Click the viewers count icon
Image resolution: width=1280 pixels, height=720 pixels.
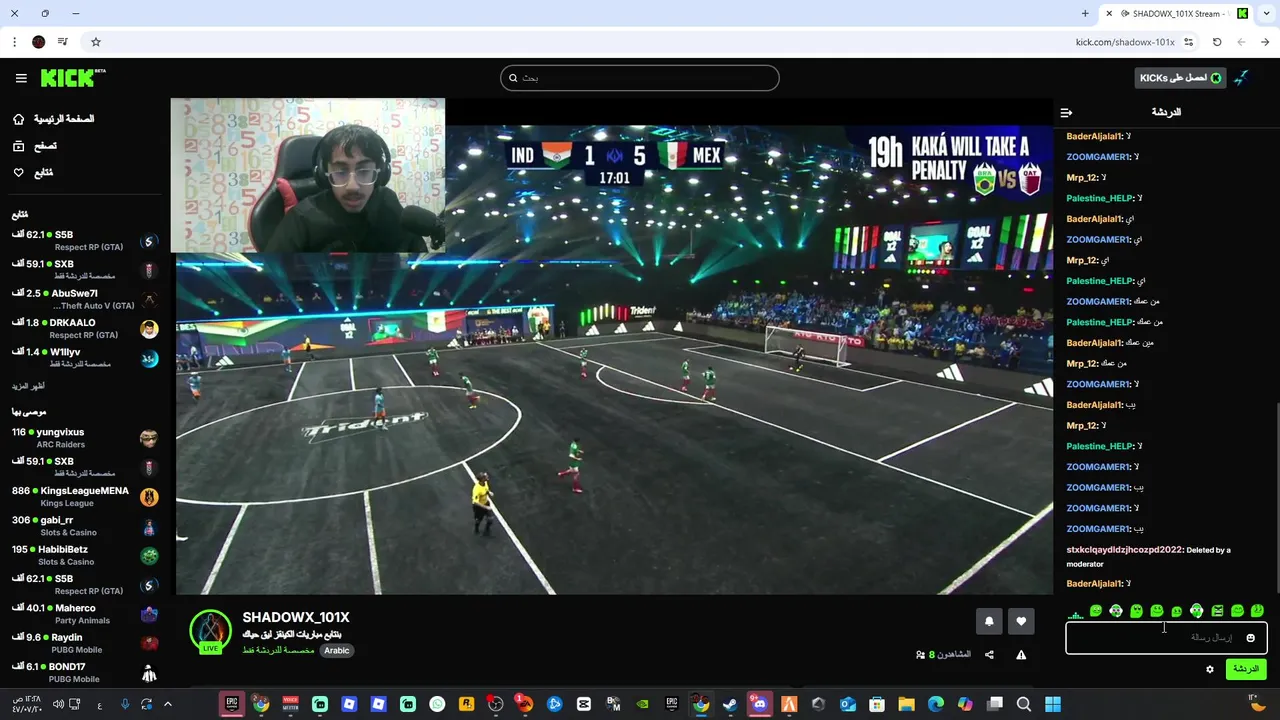click(920, 655)
